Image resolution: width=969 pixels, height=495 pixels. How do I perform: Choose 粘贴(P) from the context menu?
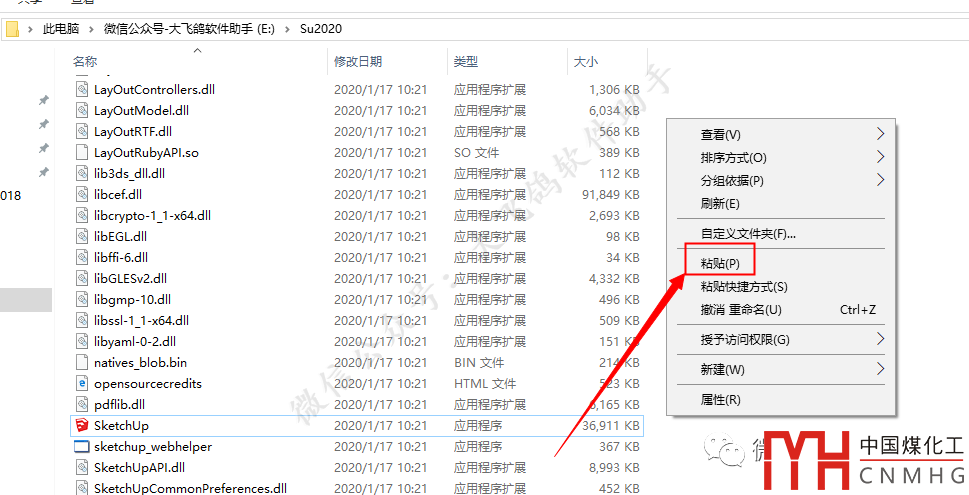(720, 264)
